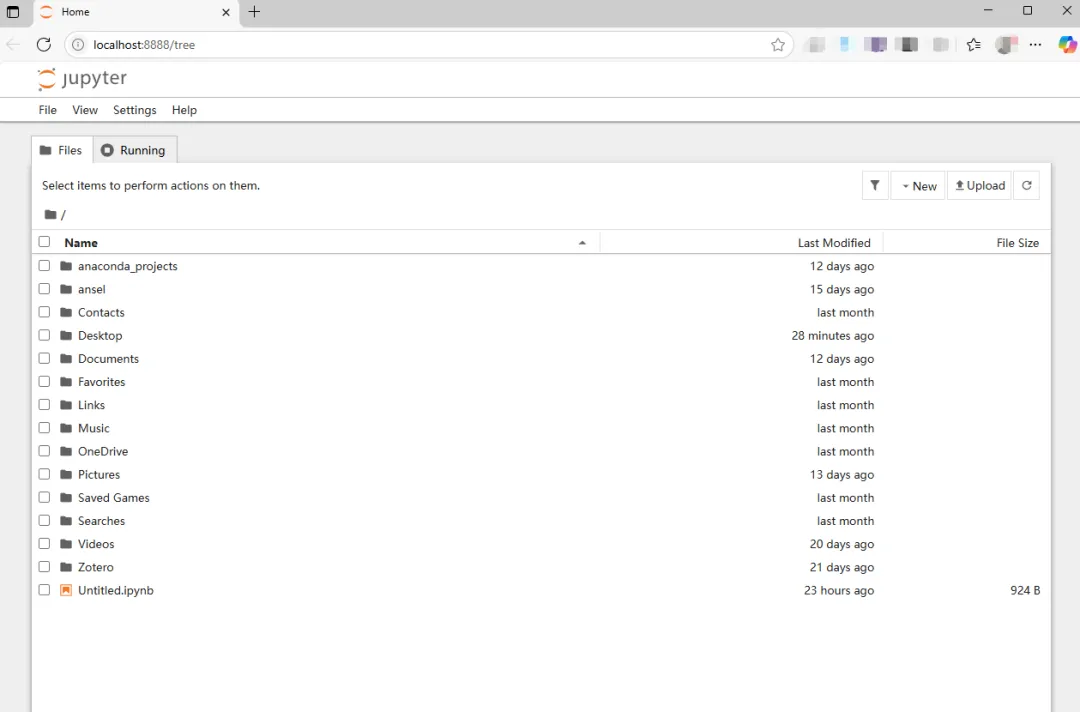Open the File menu
The image size is (1080, 712).
(x=48, y=110)
